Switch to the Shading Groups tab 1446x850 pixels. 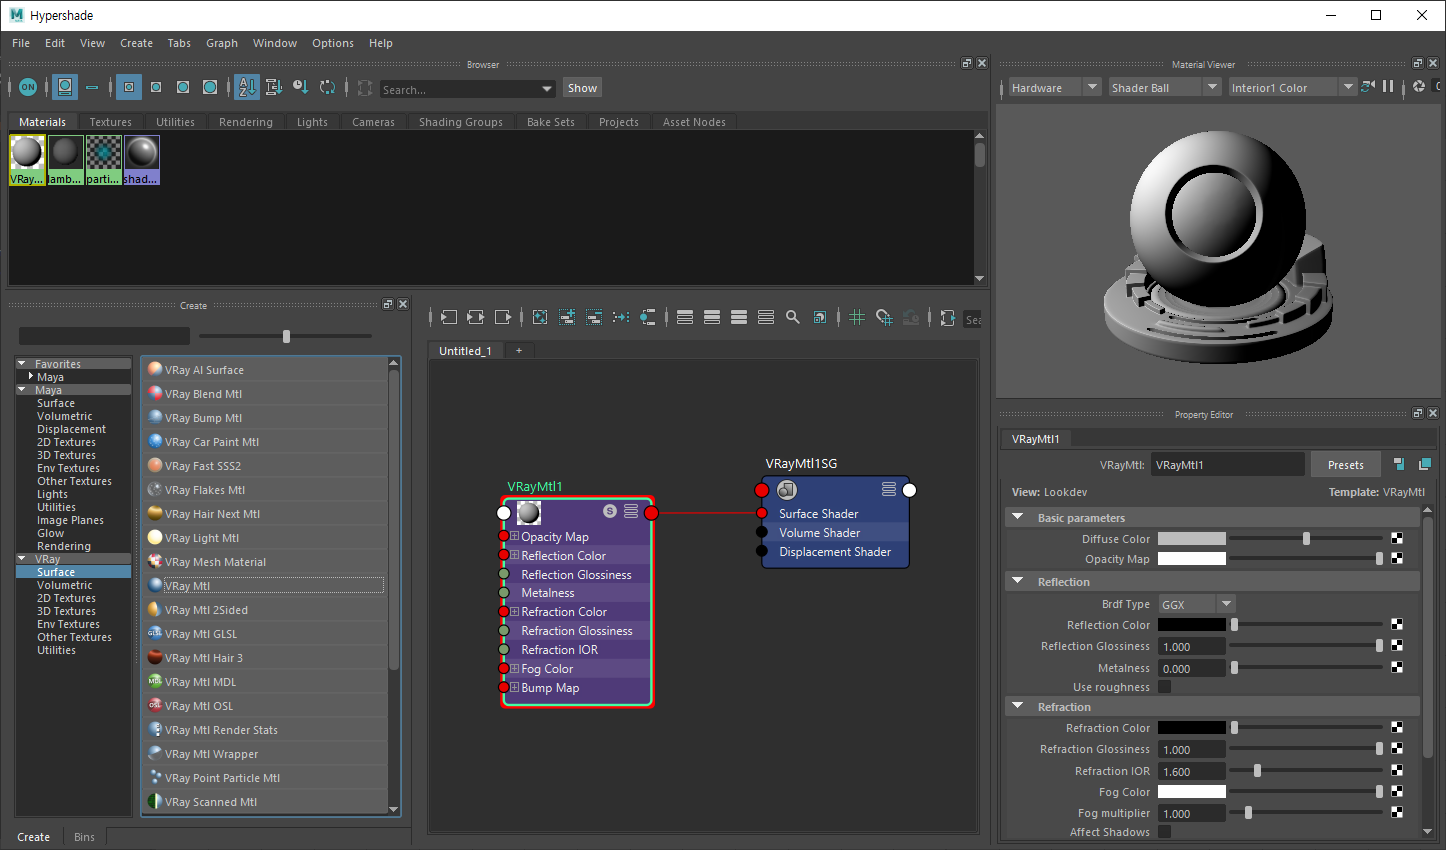point(461,122)
